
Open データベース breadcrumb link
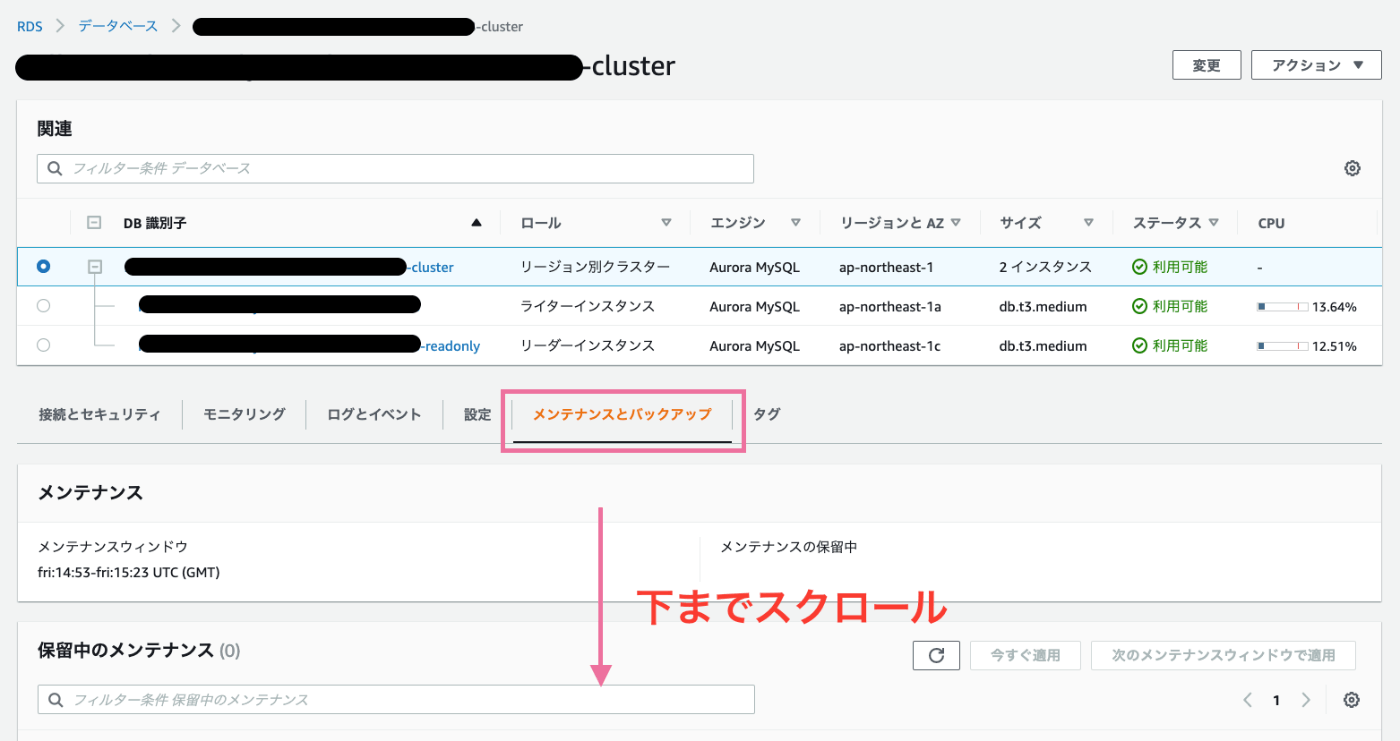[118, 27]
